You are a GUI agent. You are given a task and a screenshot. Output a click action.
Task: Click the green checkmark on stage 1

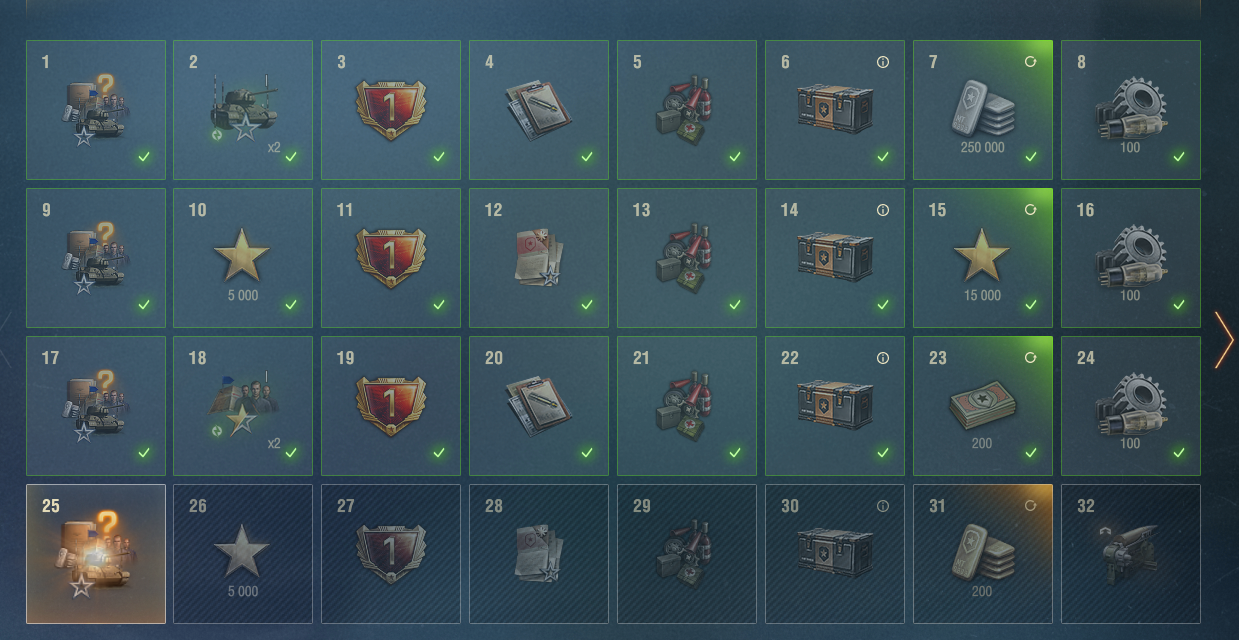(144, 157)
